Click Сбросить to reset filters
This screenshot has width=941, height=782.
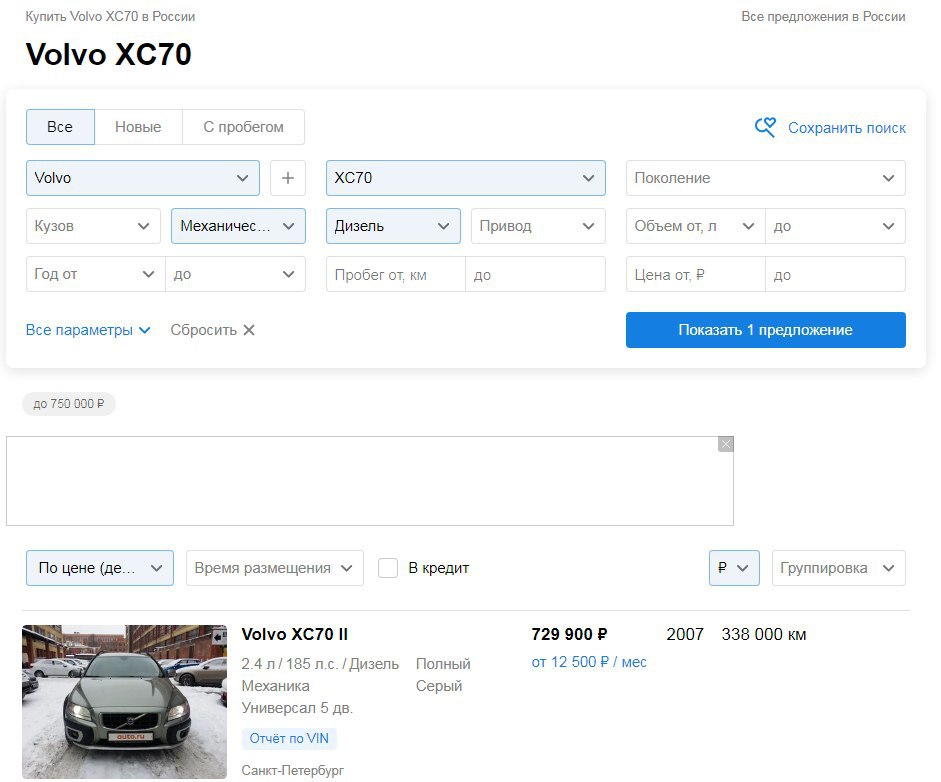[x=203, y=330]
